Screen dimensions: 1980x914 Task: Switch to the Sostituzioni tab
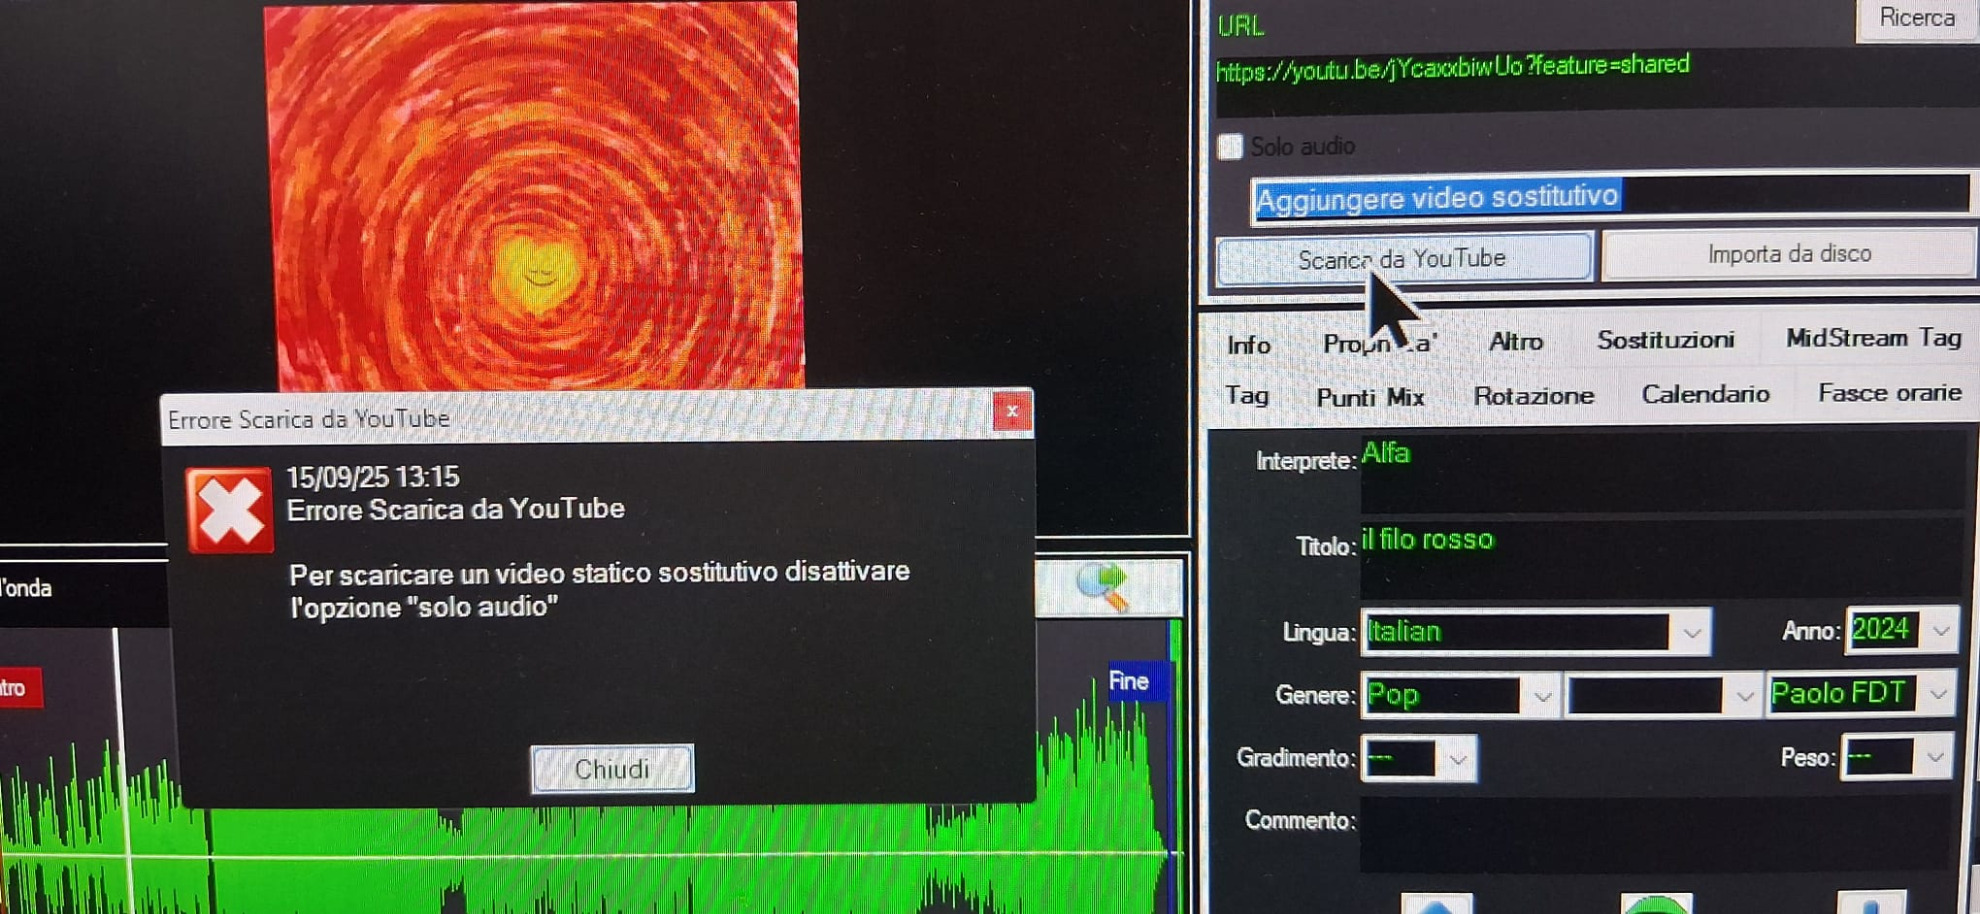tap(1665, 340)
